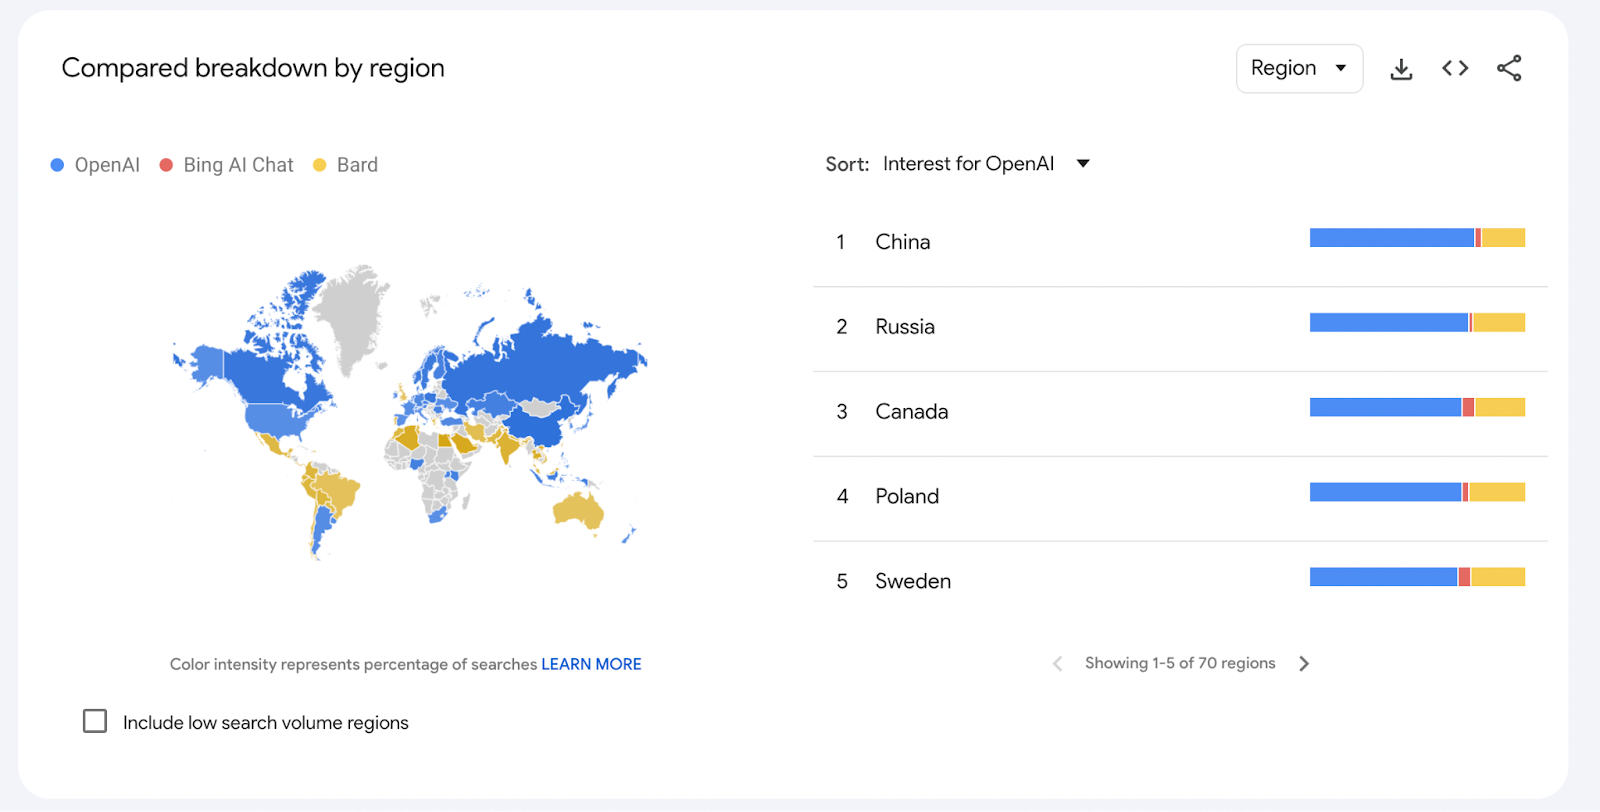Screen dimensions: 1600x812
Task: Click the Canada region entry
Action: (x=911, y=412)
